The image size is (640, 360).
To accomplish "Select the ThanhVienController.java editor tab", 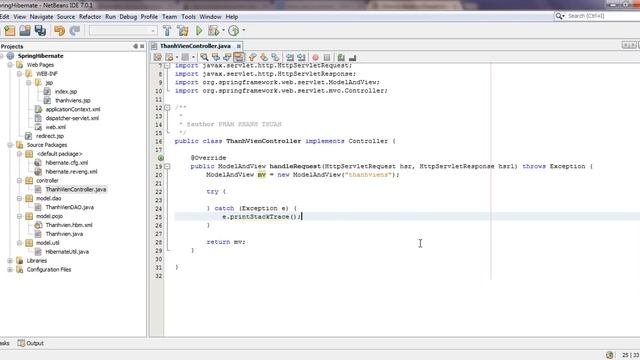I will coord(195,46).
